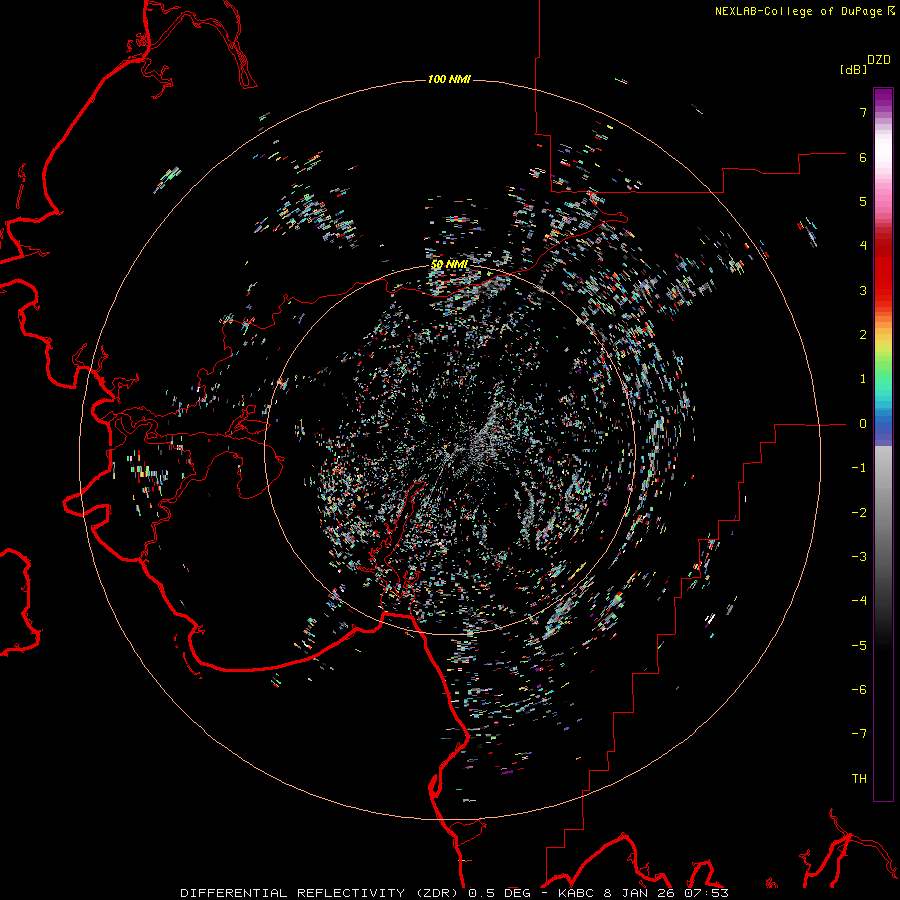900x900 pixels.
Task: Click the -7 value on color scale
Action: coord(859,734)
